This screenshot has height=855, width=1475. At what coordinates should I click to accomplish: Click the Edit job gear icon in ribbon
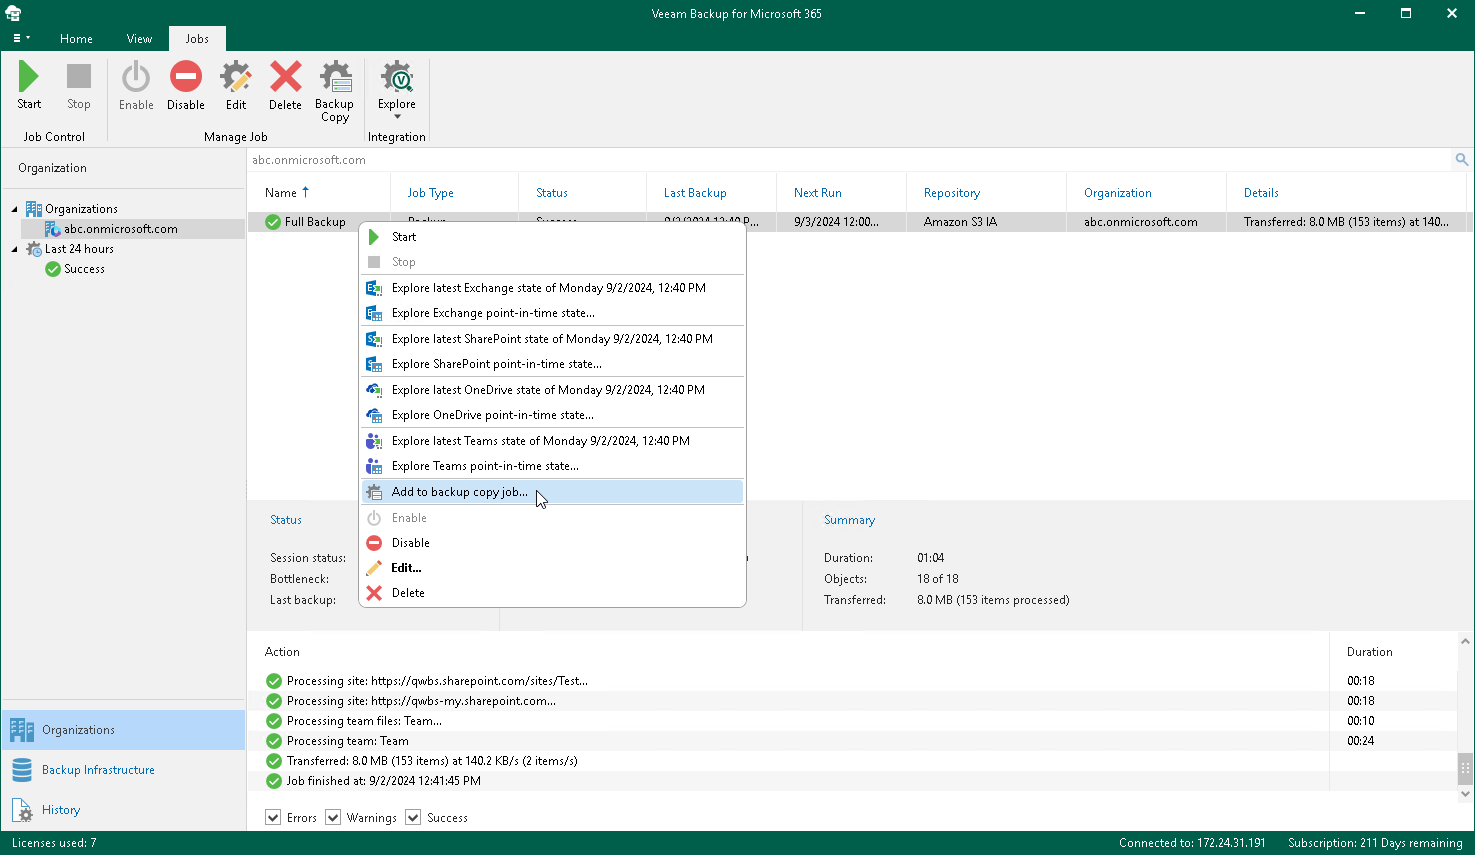[236, 77]
